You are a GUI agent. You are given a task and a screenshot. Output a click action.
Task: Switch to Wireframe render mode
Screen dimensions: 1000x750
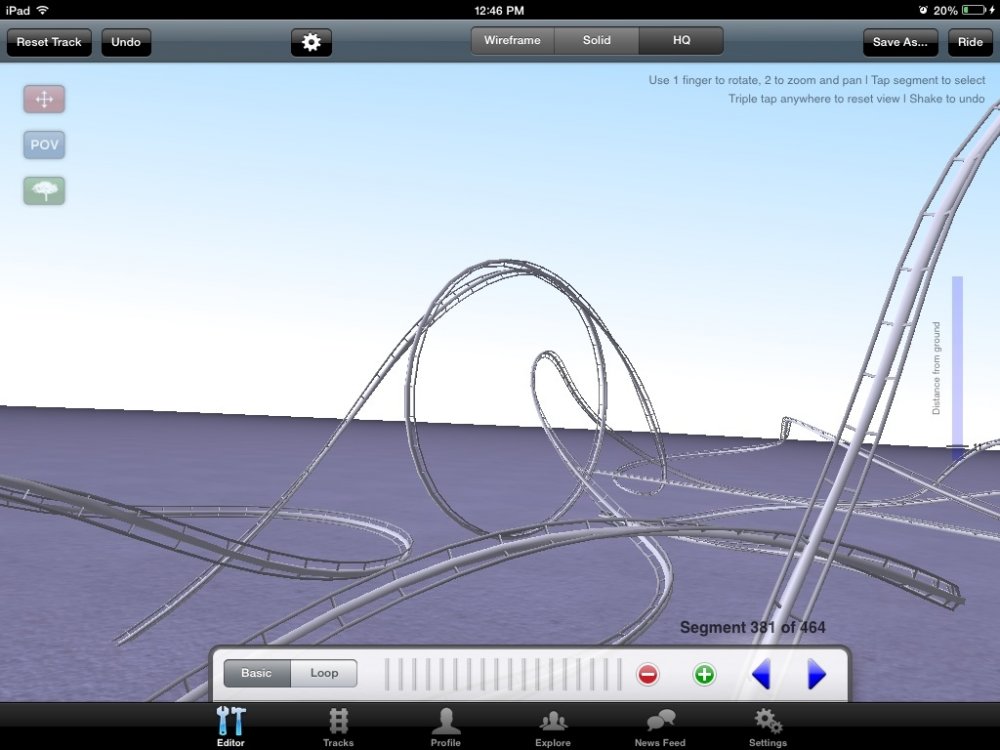[512, 41]
